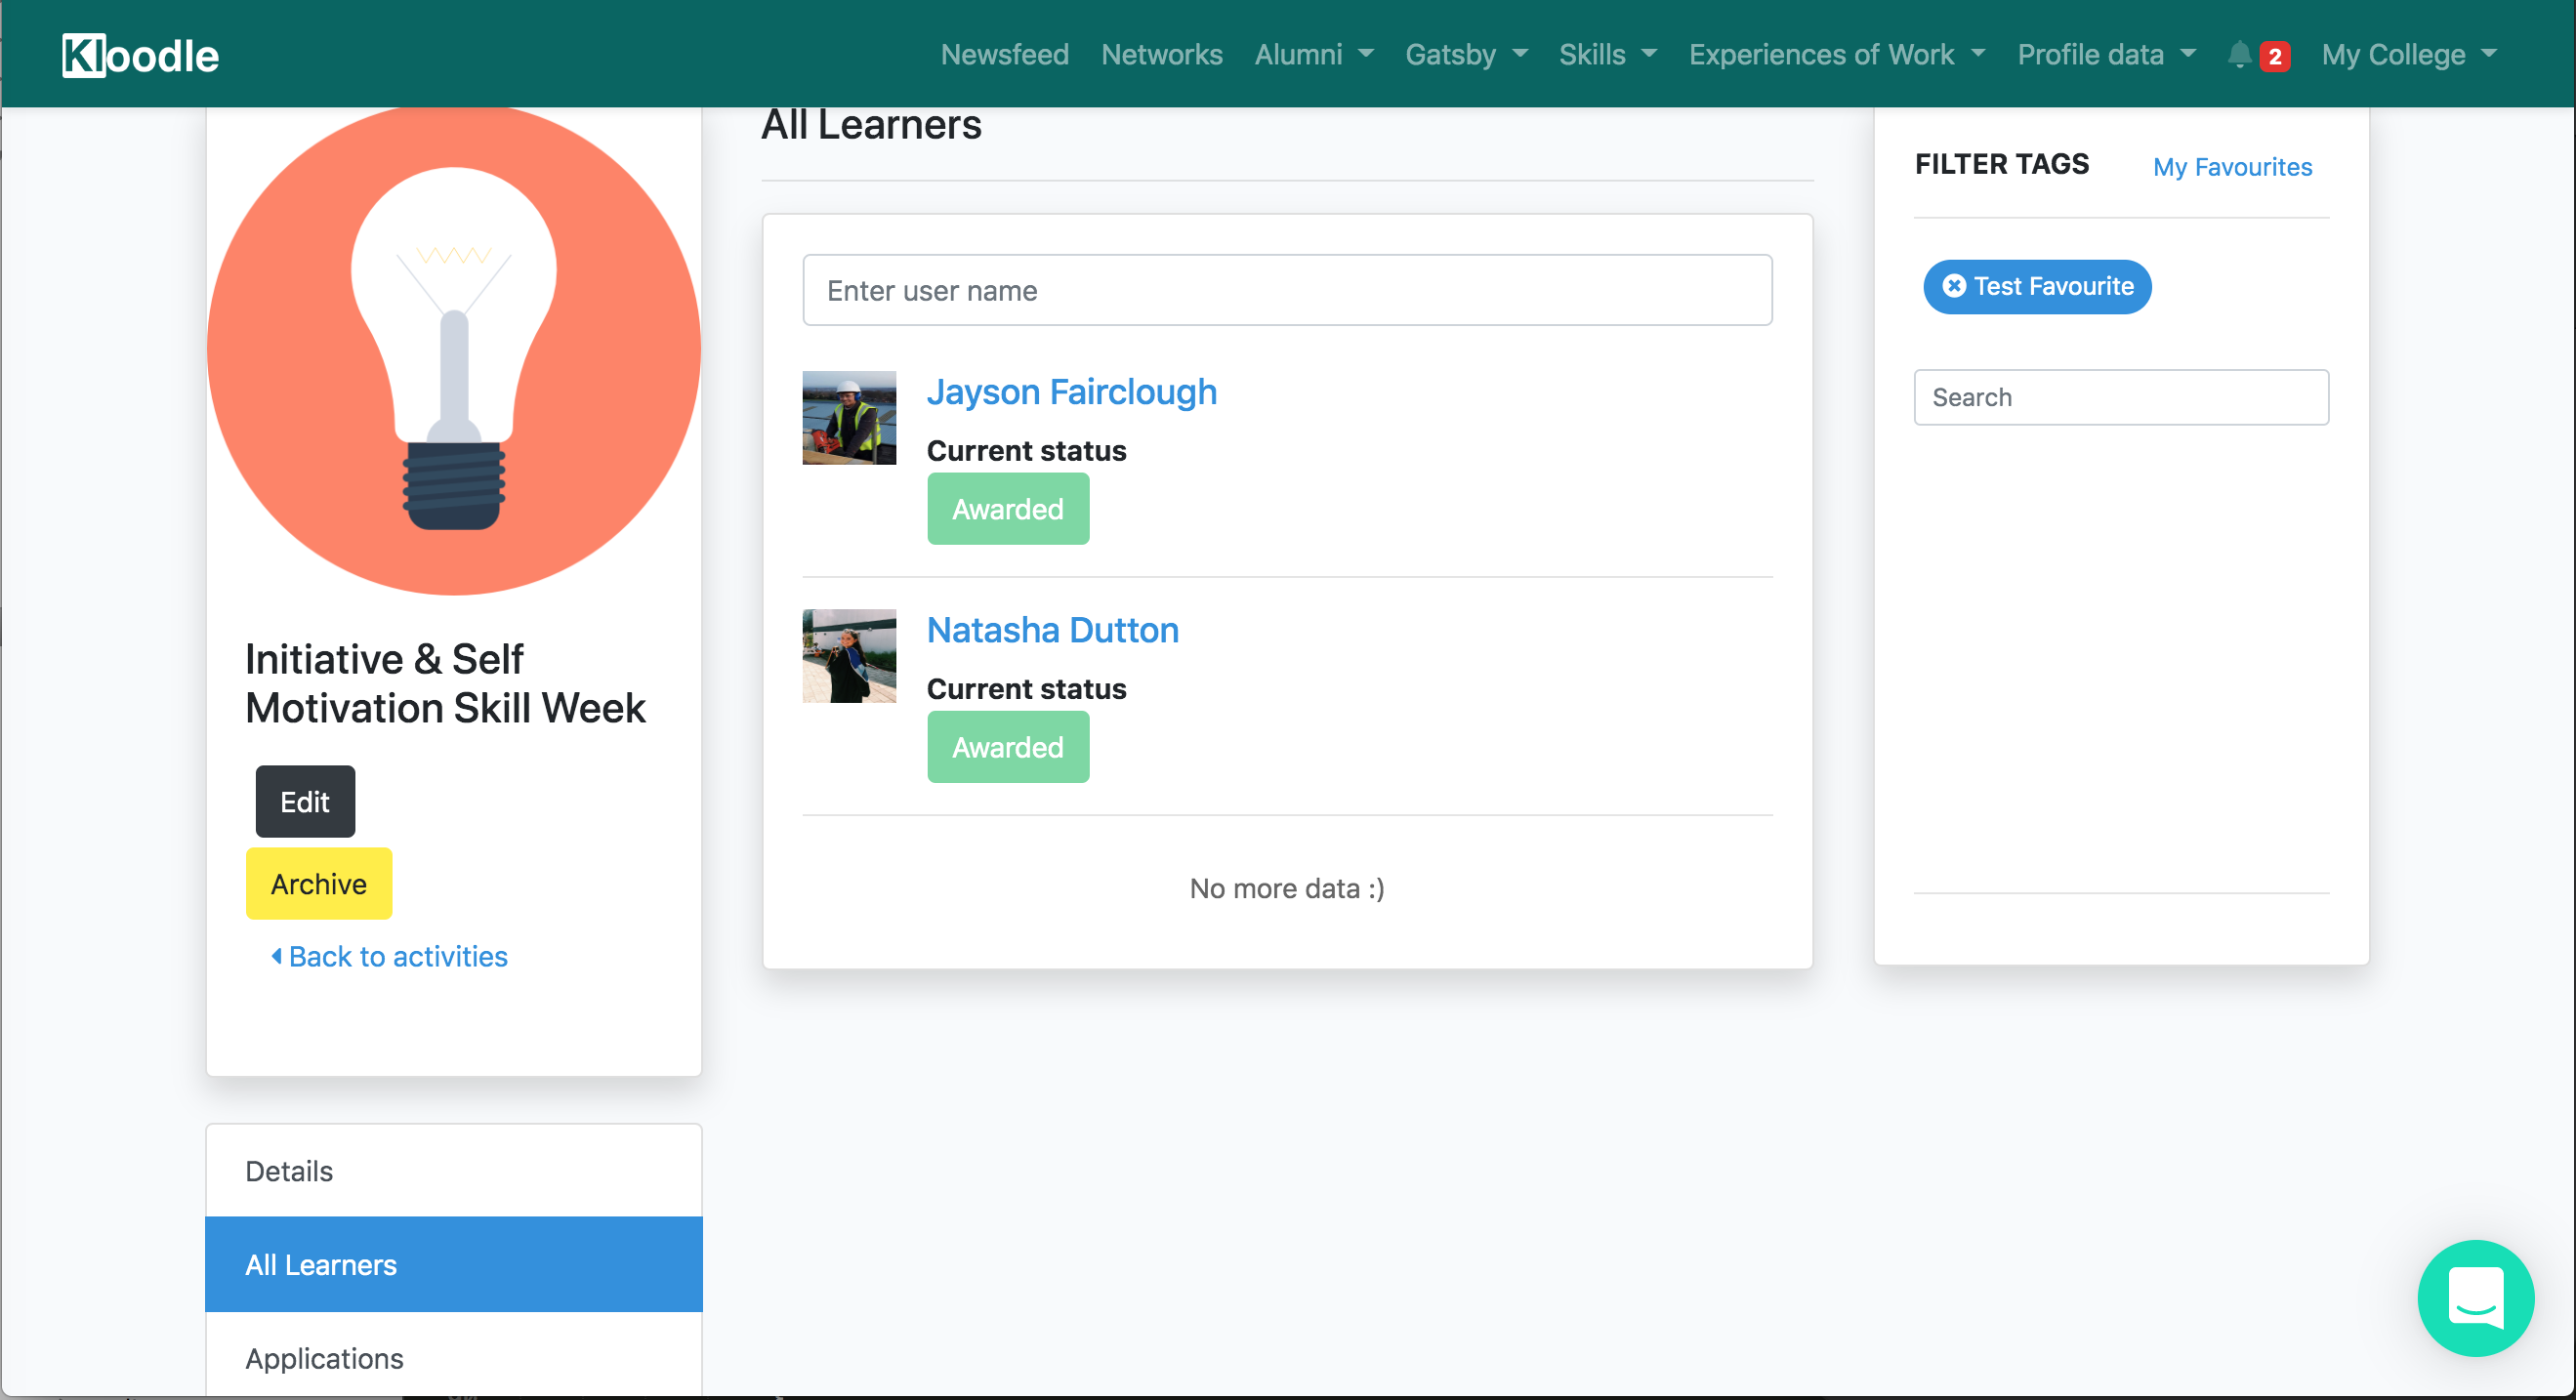This screenshot has width=2576, height=1400.
Task: Go to Networks
Action: click(1161, 54)
